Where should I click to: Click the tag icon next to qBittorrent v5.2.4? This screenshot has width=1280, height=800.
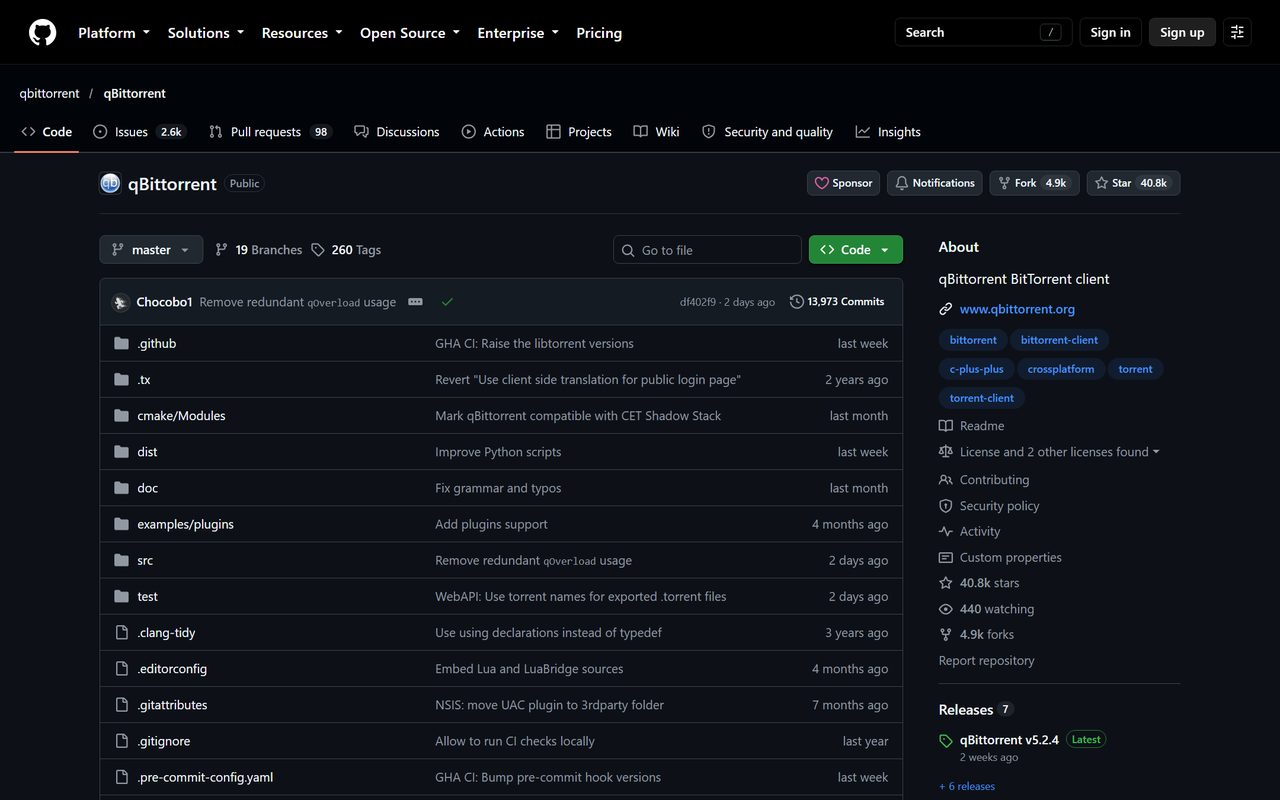[x=946, y=741]
